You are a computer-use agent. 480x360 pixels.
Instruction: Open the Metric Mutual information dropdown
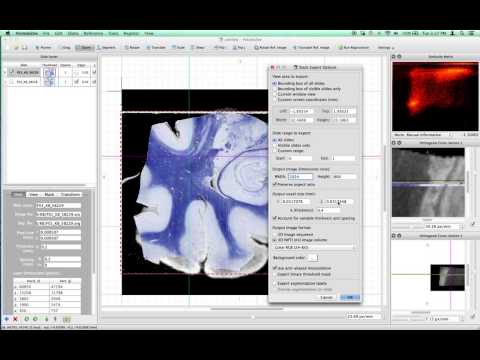point(423,135)
